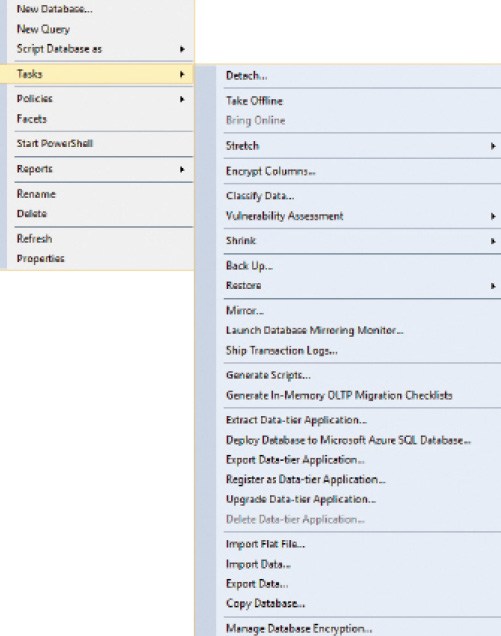Select Ship Transaction Logs... option

[282, 350]
